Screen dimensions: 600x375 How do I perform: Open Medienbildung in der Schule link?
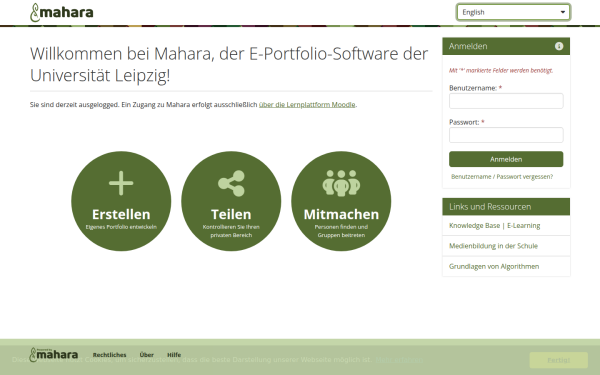tap(493, 246)
